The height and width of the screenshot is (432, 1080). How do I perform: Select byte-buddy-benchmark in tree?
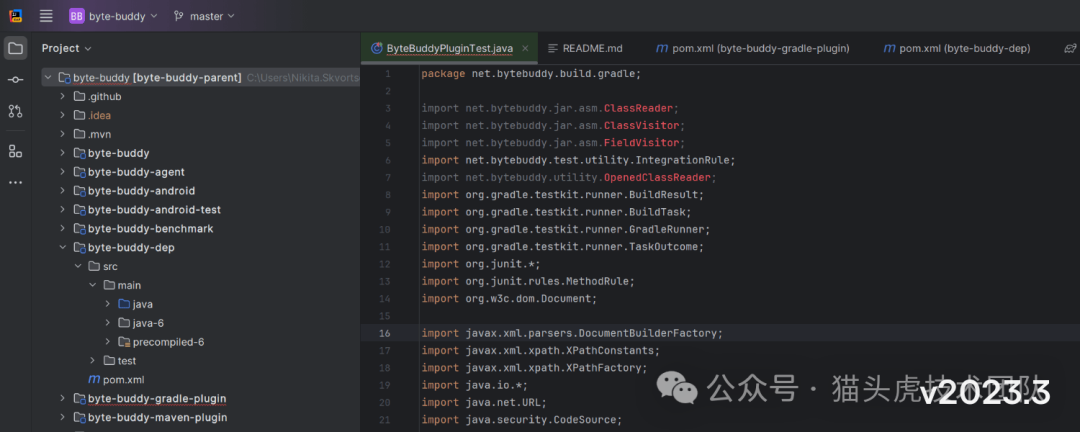click(x=151, y=228)
